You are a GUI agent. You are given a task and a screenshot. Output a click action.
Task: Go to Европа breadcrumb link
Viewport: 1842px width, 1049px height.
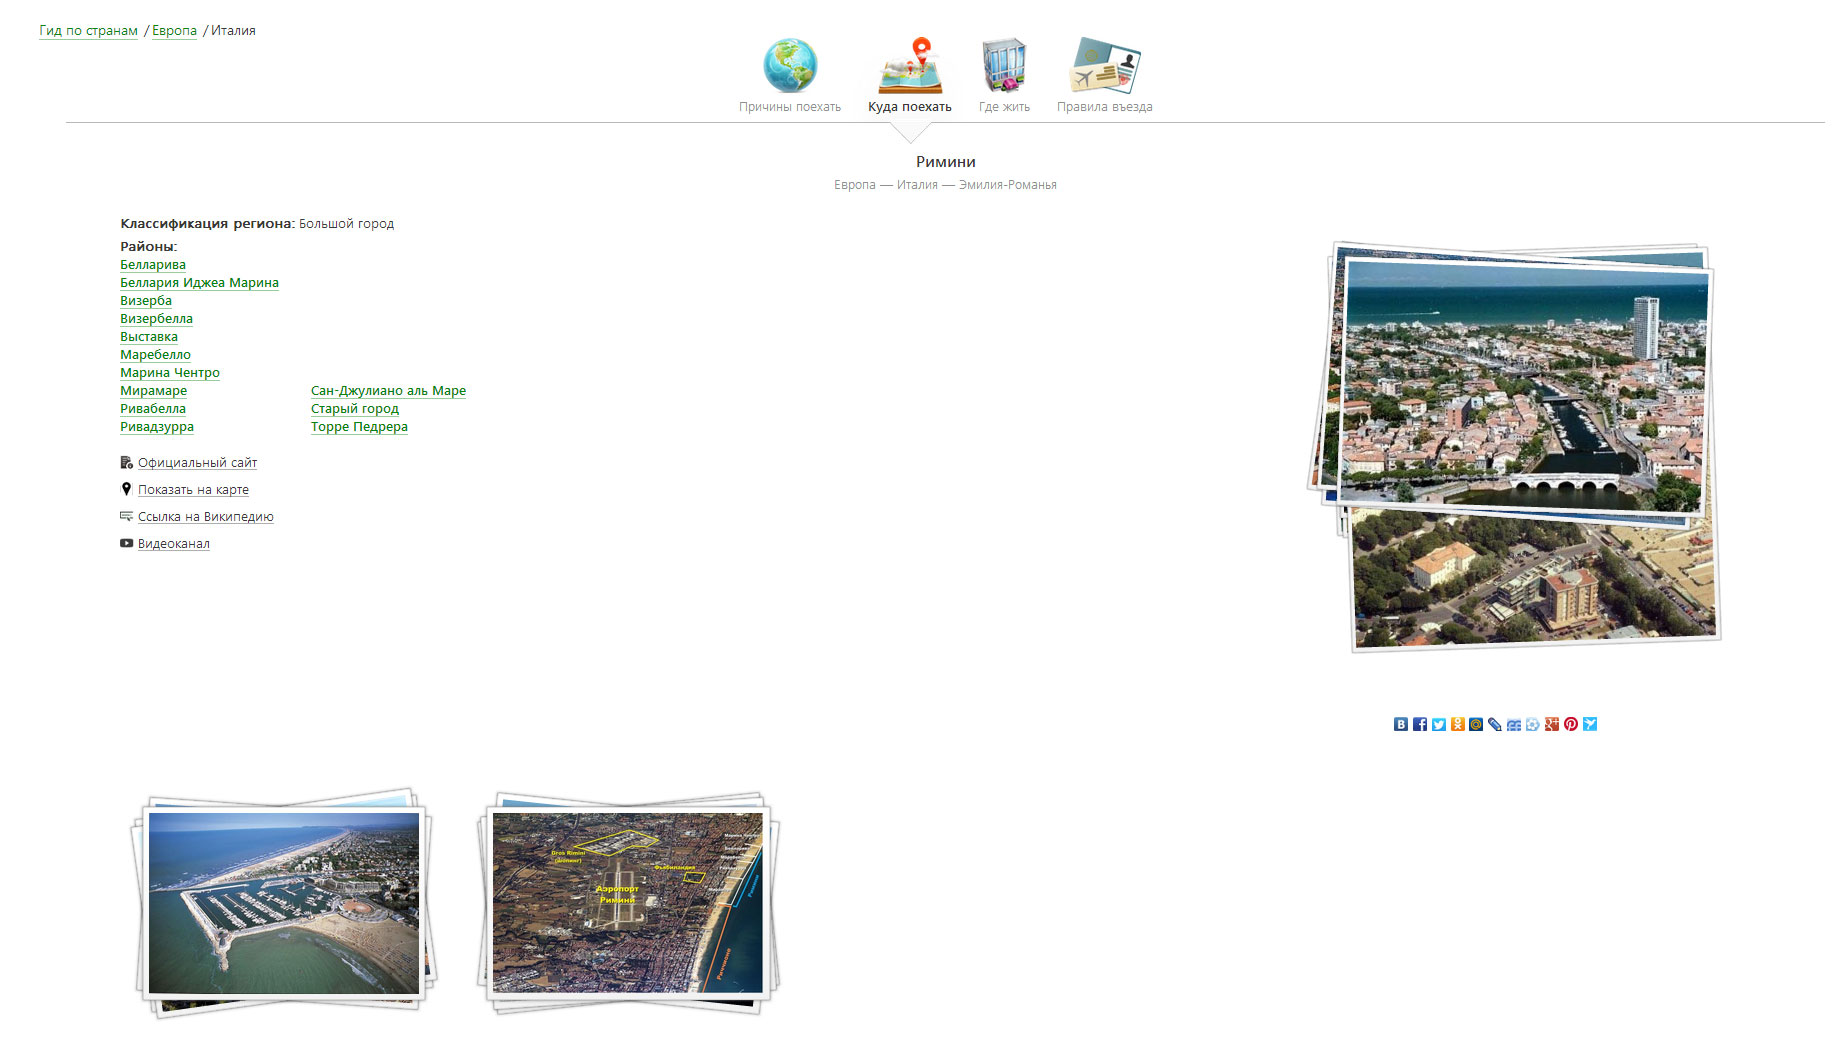pyautogui.click(x=174, y=31)
